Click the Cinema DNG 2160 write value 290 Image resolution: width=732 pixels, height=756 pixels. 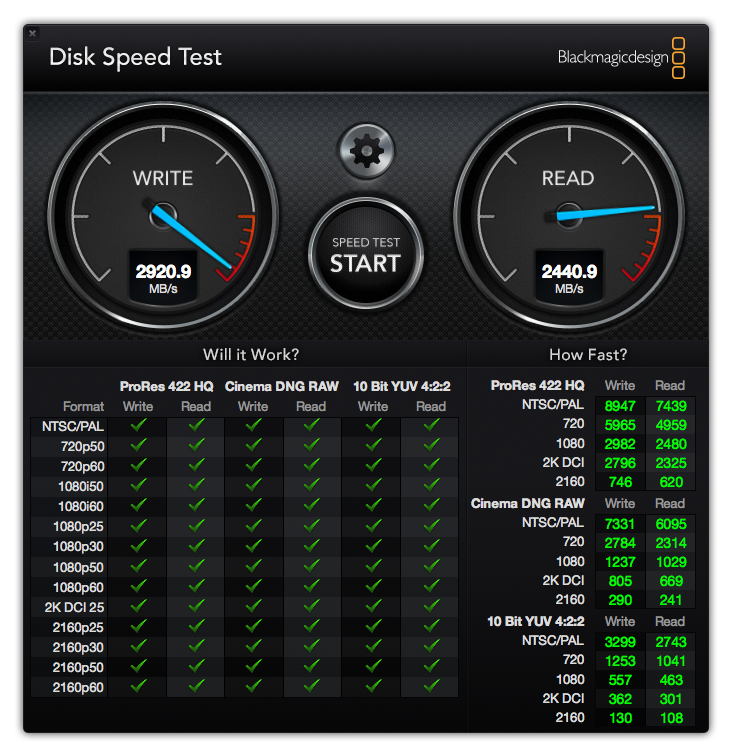620,600
